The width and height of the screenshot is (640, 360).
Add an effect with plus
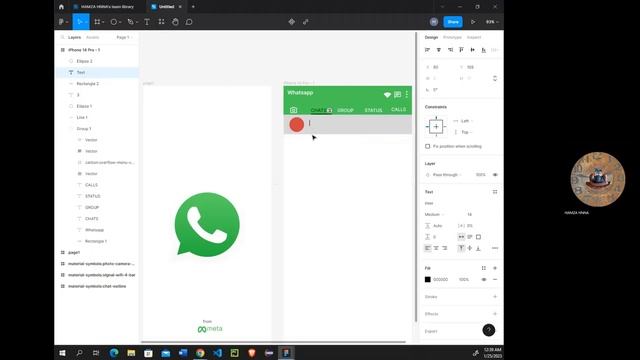[x=495, y=314]
